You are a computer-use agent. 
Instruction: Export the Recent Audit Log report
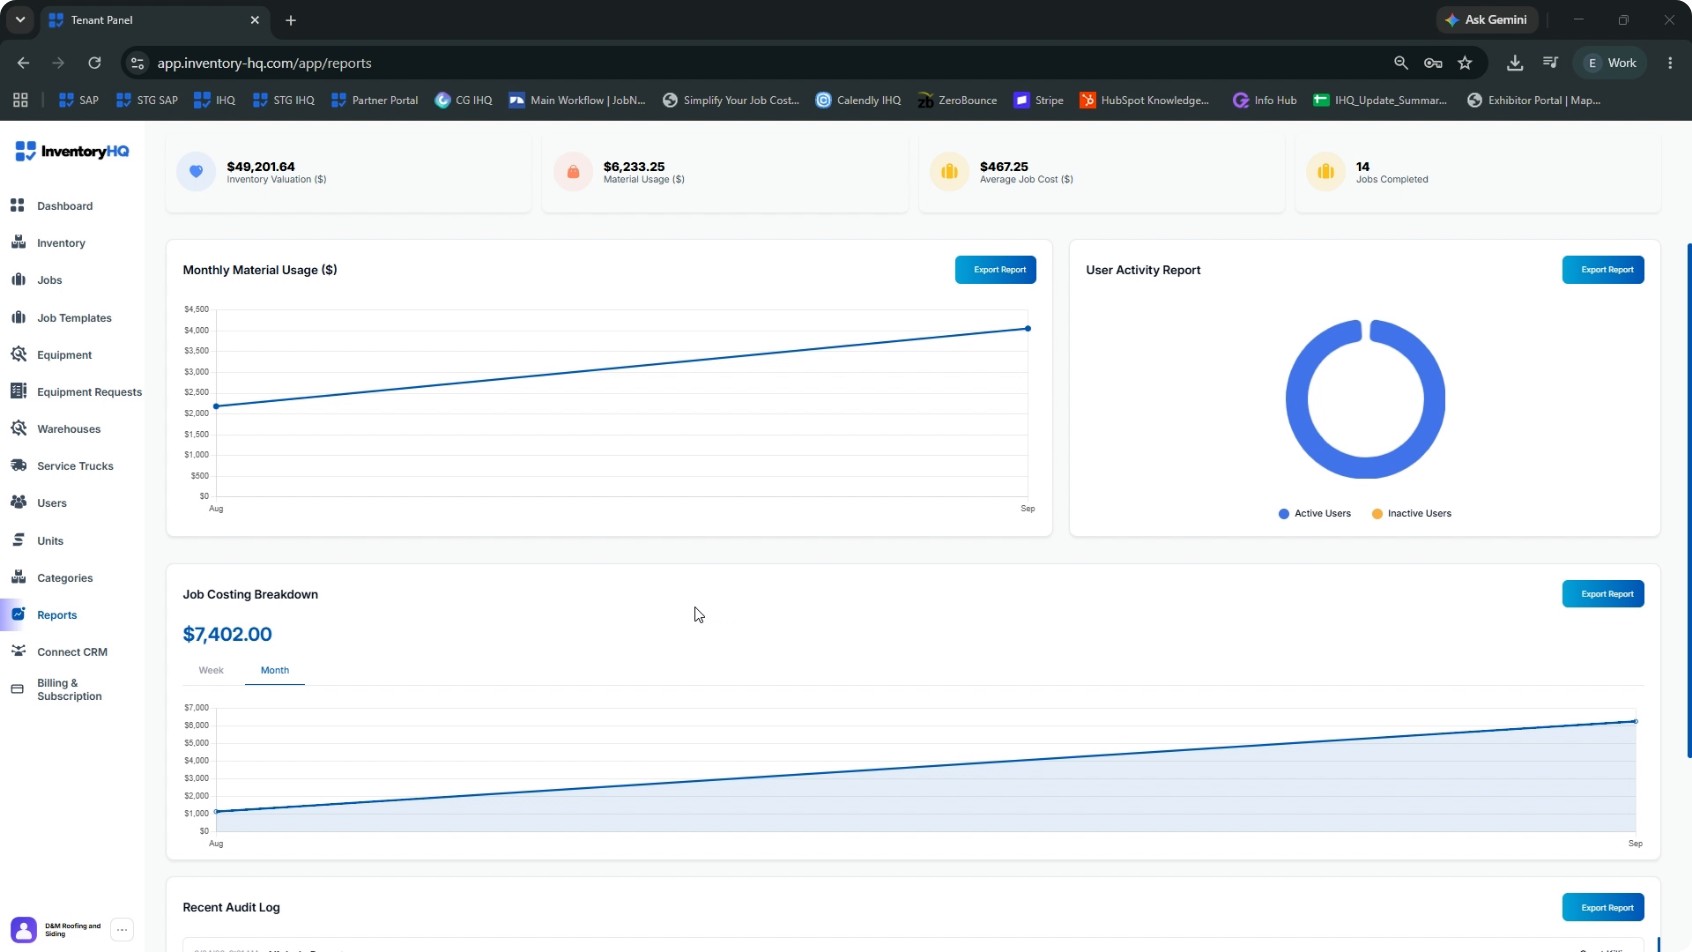(1603, 907)
